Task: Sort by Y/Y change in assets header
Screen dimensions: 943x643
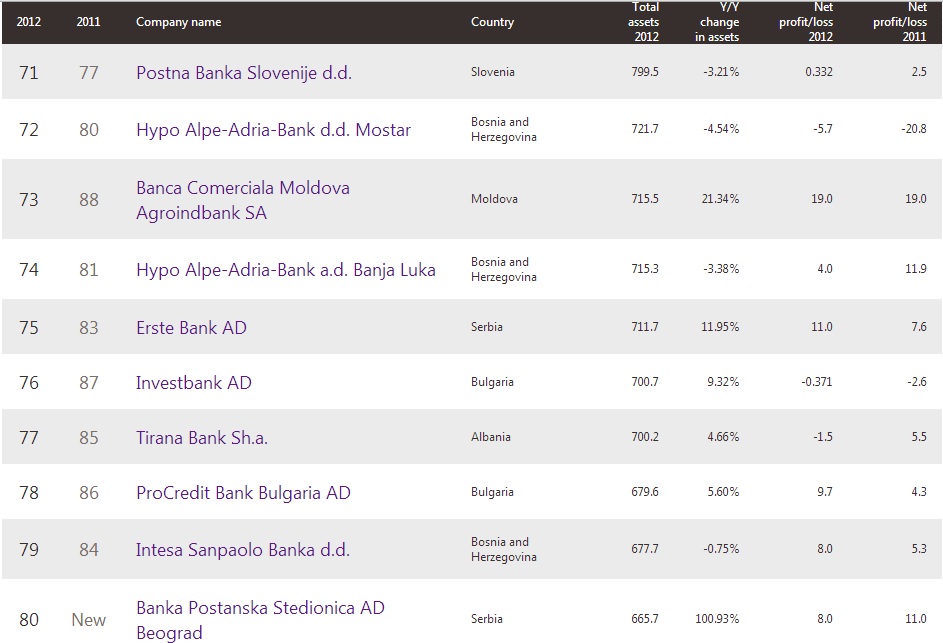Action: [717, 22]
